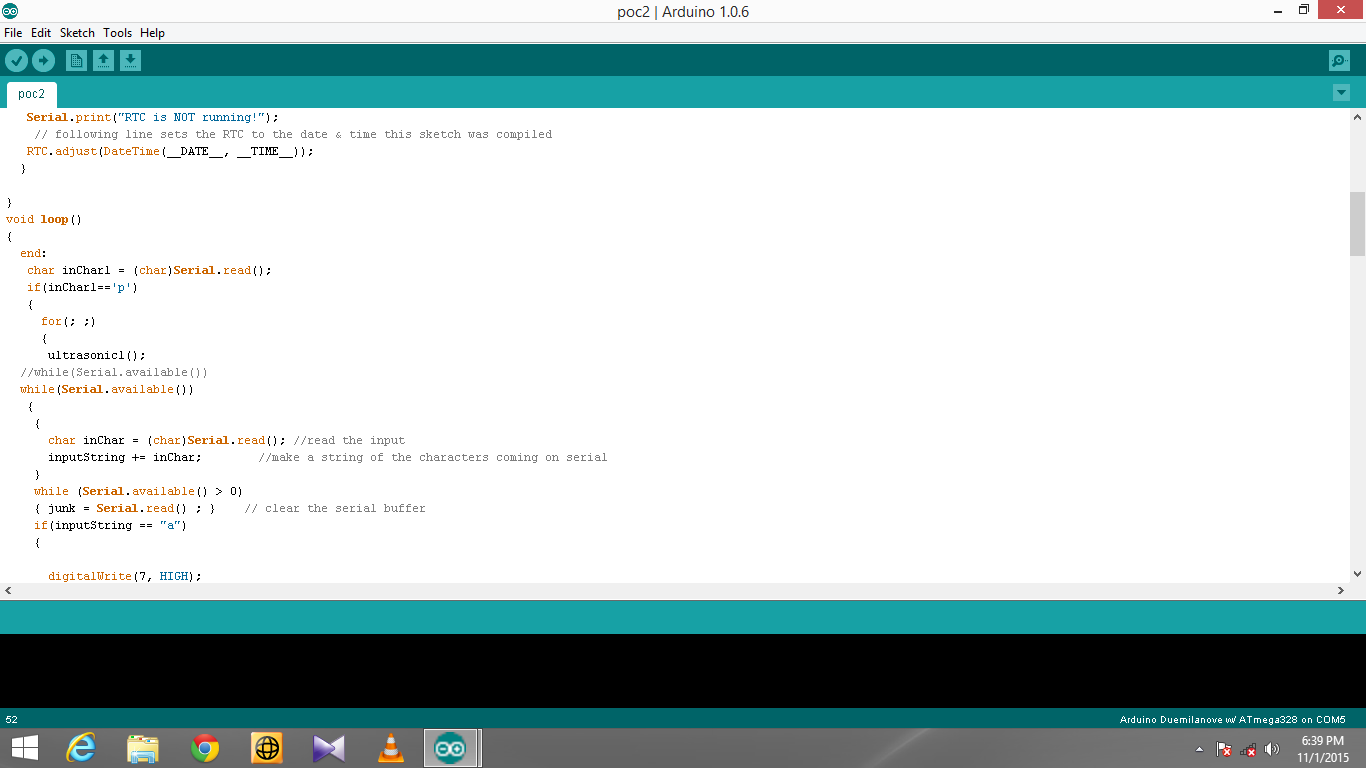The image size is (1366, 768).
Task: Click the Arduino taskbar icon
Action: [451, 748]
